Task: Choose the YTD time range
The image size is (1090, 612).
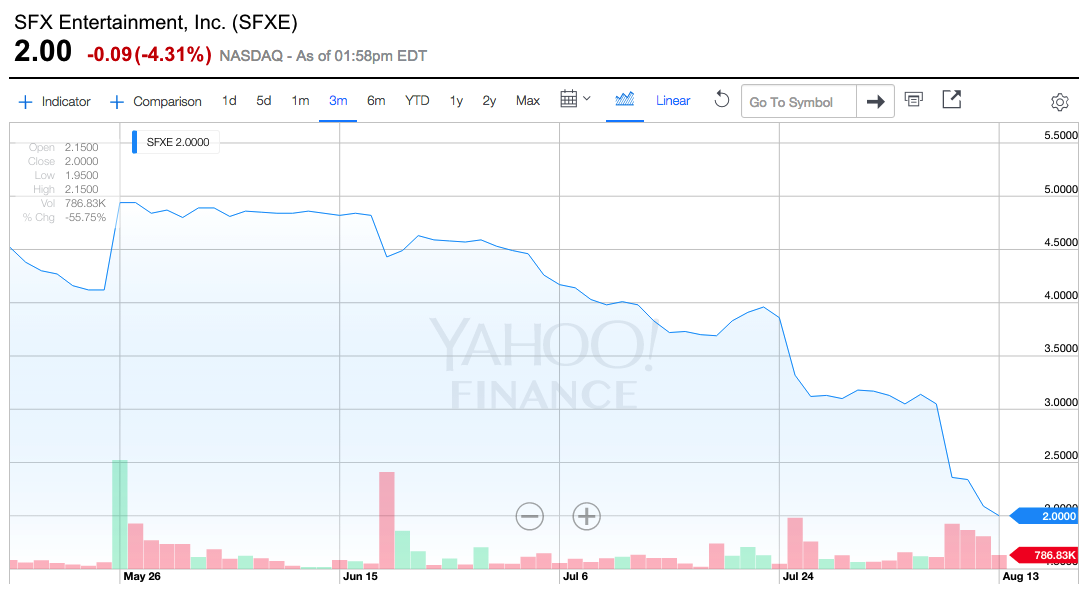Action: [x=417, y=101]
